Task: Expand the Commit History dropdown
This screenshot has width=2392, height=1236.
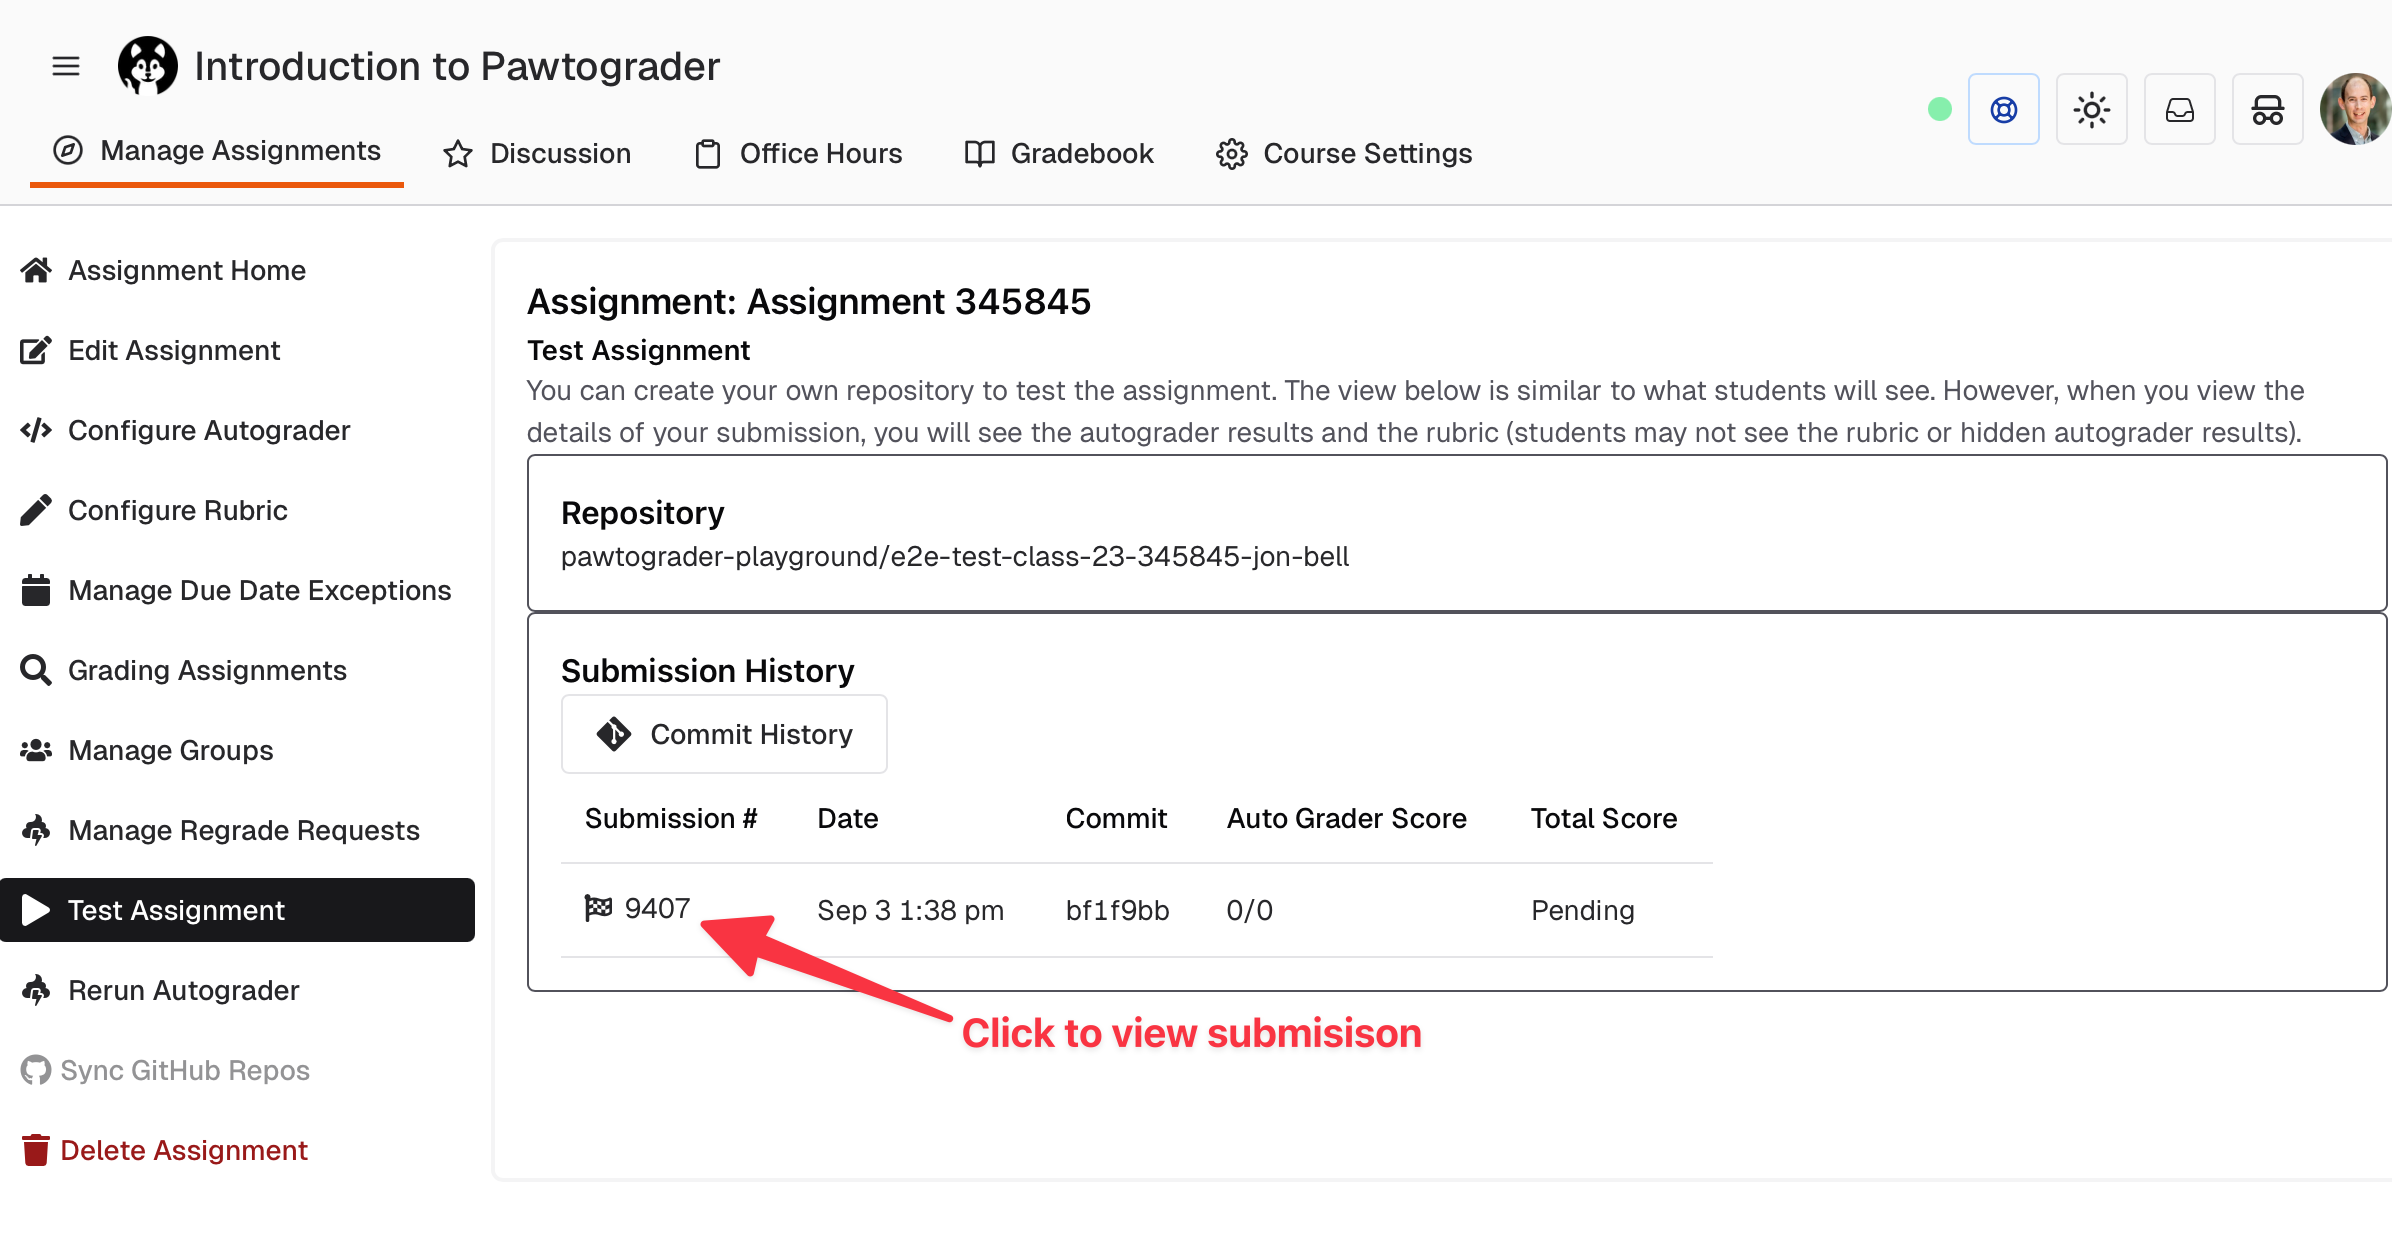Action: point(724,734)
